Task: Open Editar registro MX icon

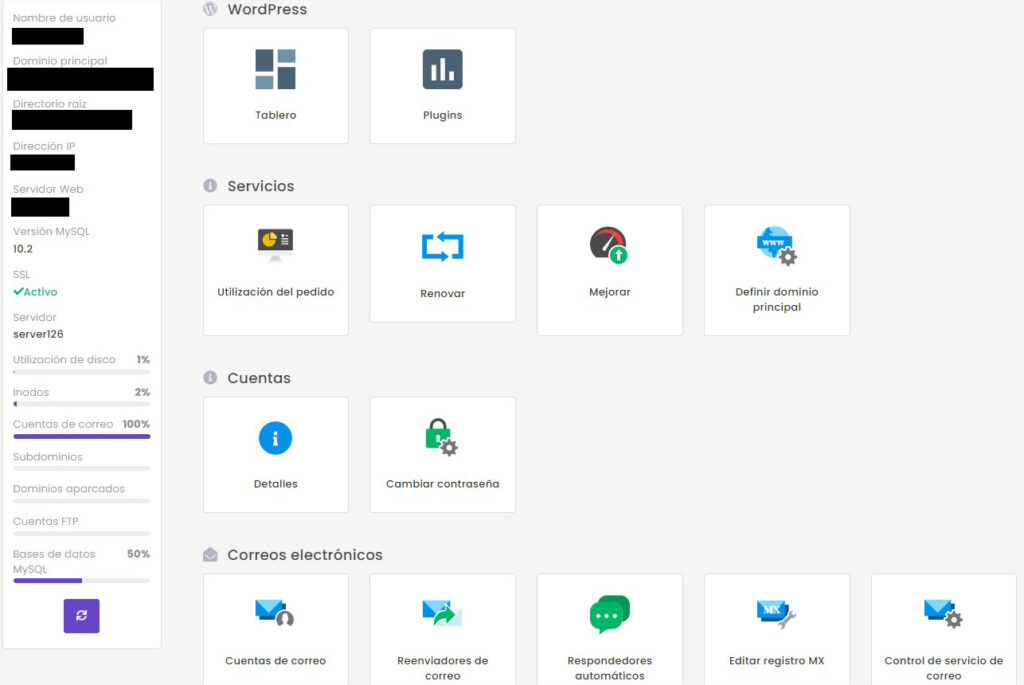Action: [776, 614]
